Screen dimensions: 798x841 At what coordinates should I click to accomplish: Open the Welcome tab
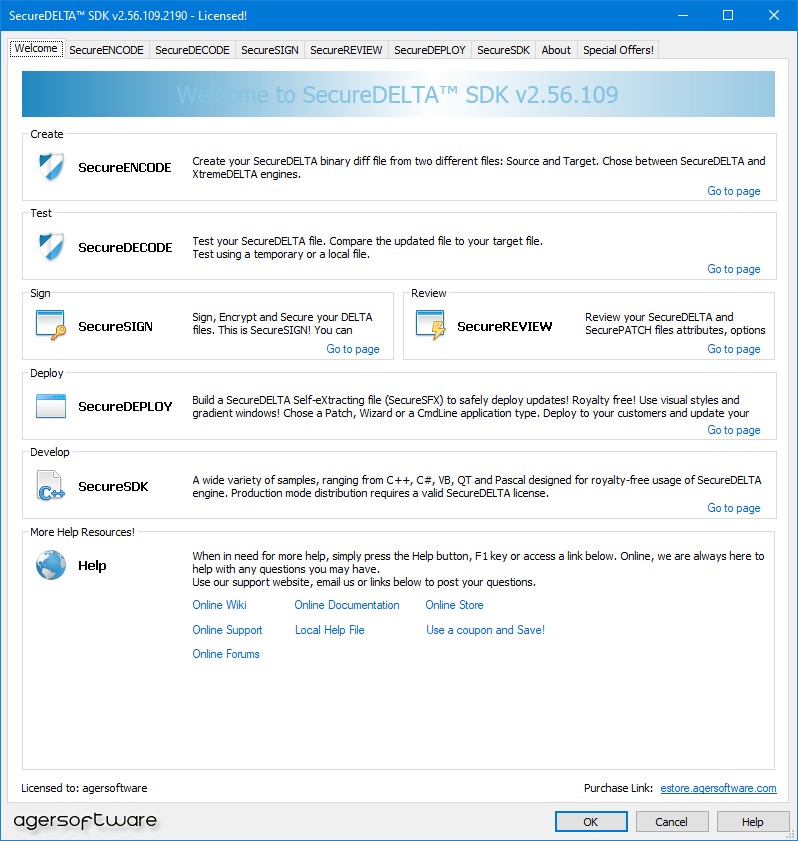point(36,48)
